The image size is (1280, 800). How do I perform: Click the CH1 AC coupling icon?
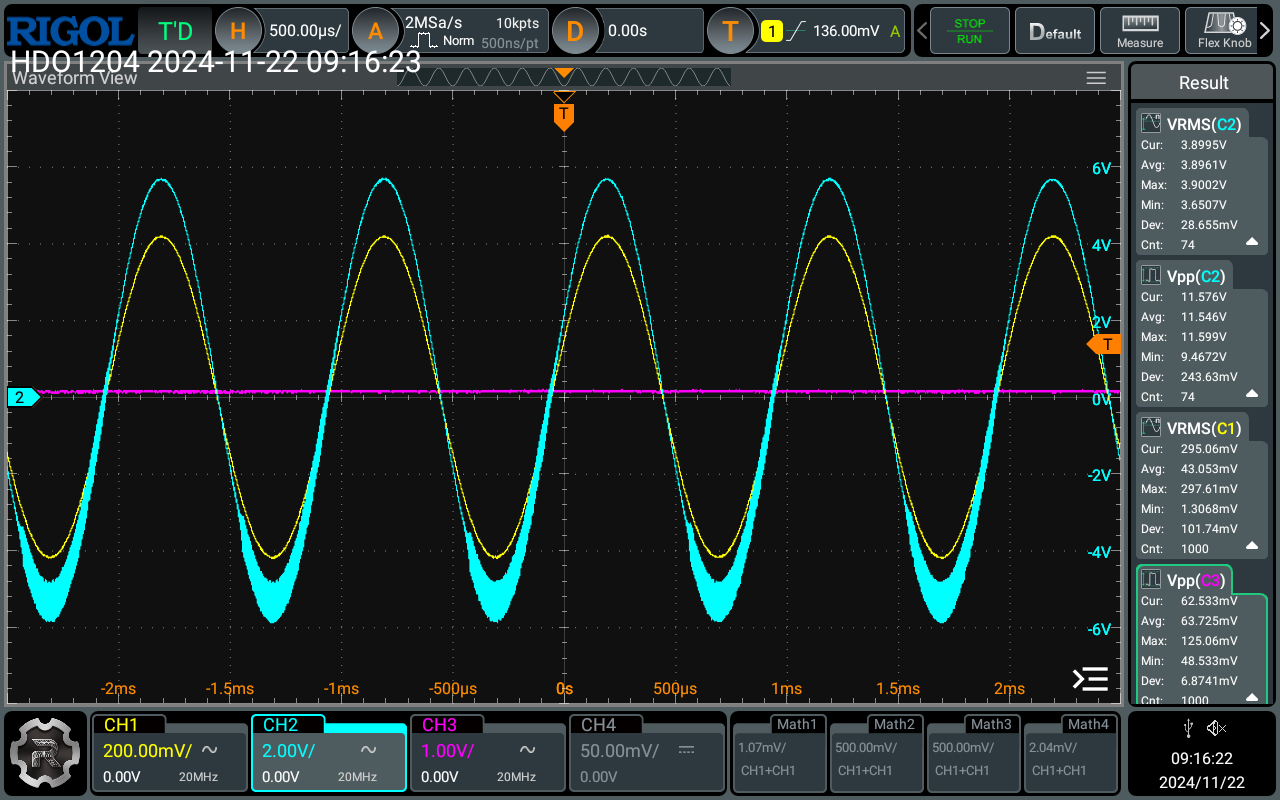[210, 750]
